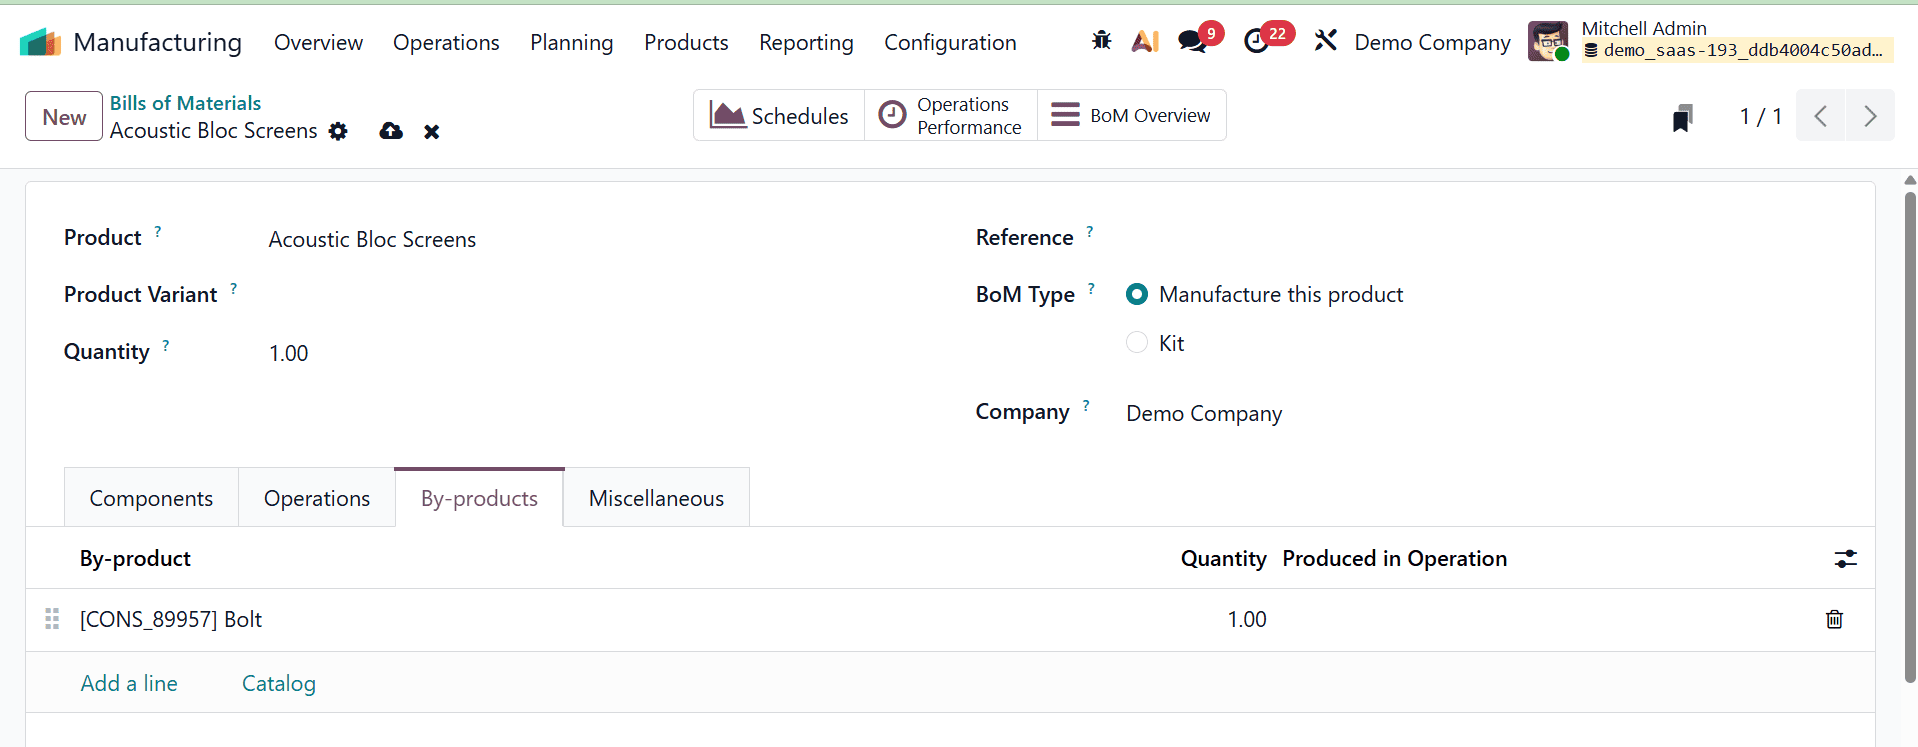
Task: Show help tooltip for Product Variant
Action: point(233,288)
